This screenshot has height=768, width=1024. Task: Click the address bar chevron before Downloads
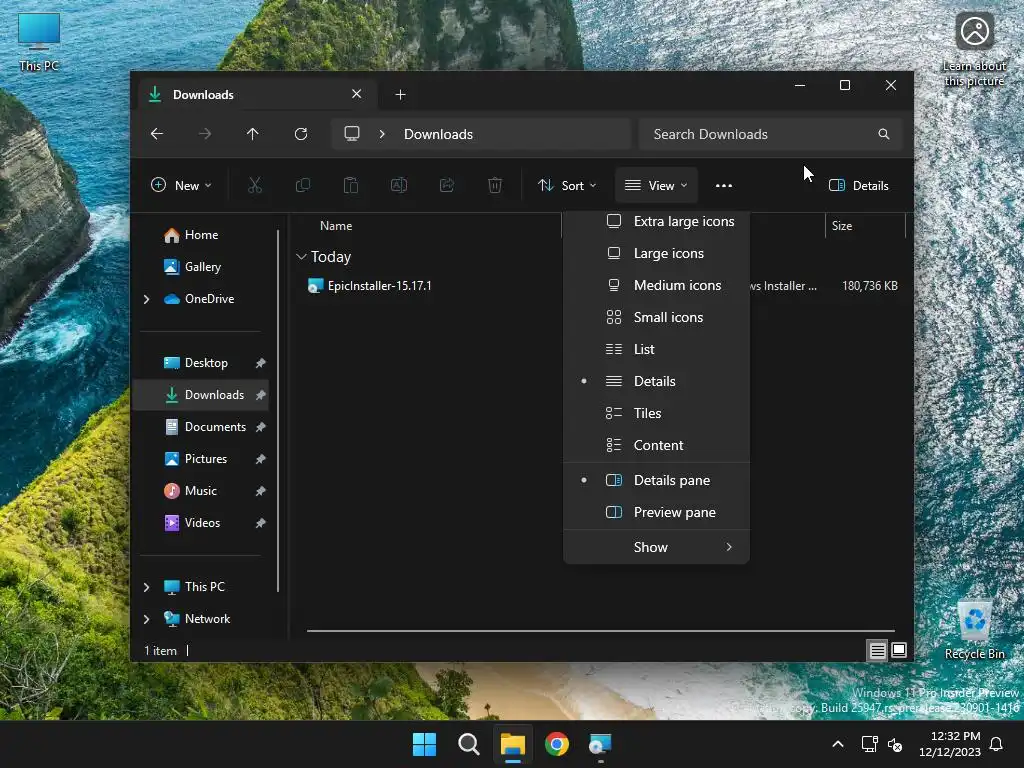[382, 134]
